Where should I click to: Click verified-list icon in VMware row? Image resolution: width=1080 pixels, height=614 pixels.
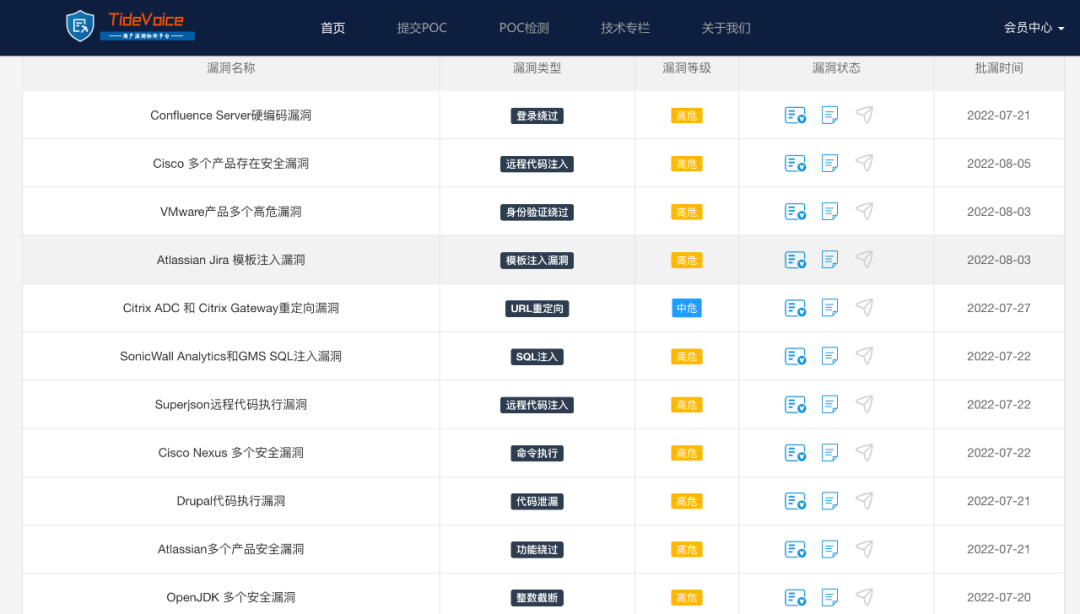[x=796, y=212]
